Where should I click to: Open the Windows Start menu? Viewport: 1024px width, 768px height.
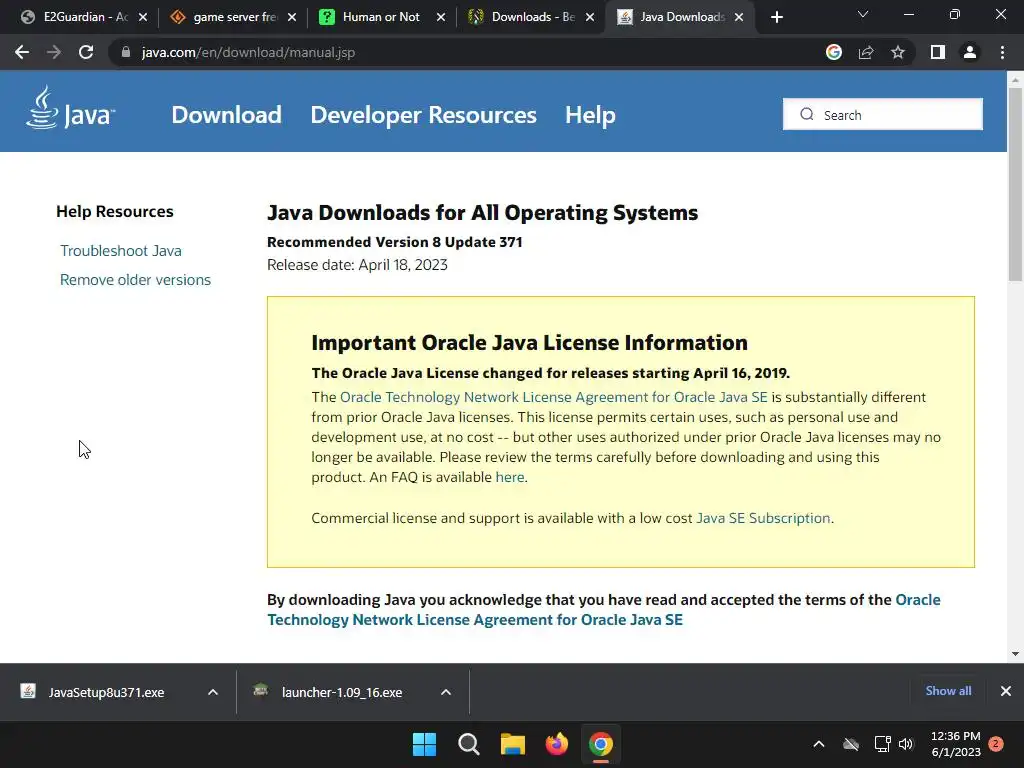click(x=424, y=744)
